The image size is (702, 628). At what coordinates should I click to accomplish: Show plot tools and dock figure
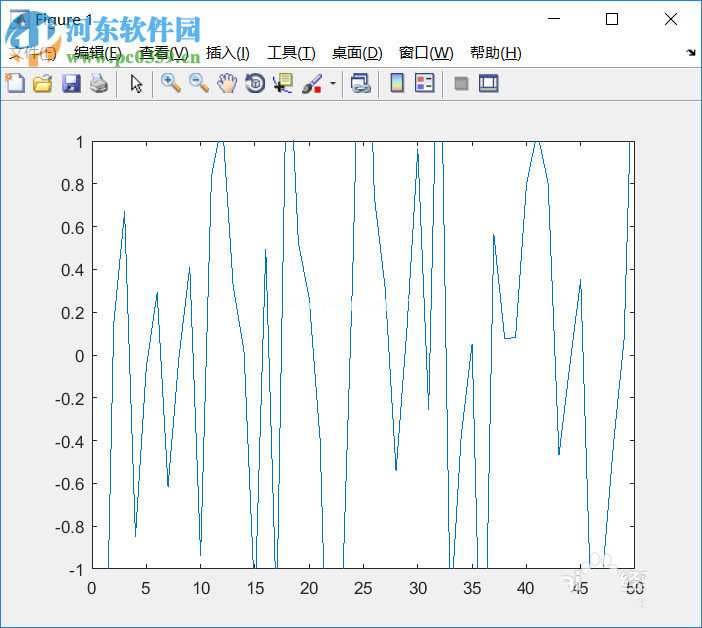(x=488, y=84)
